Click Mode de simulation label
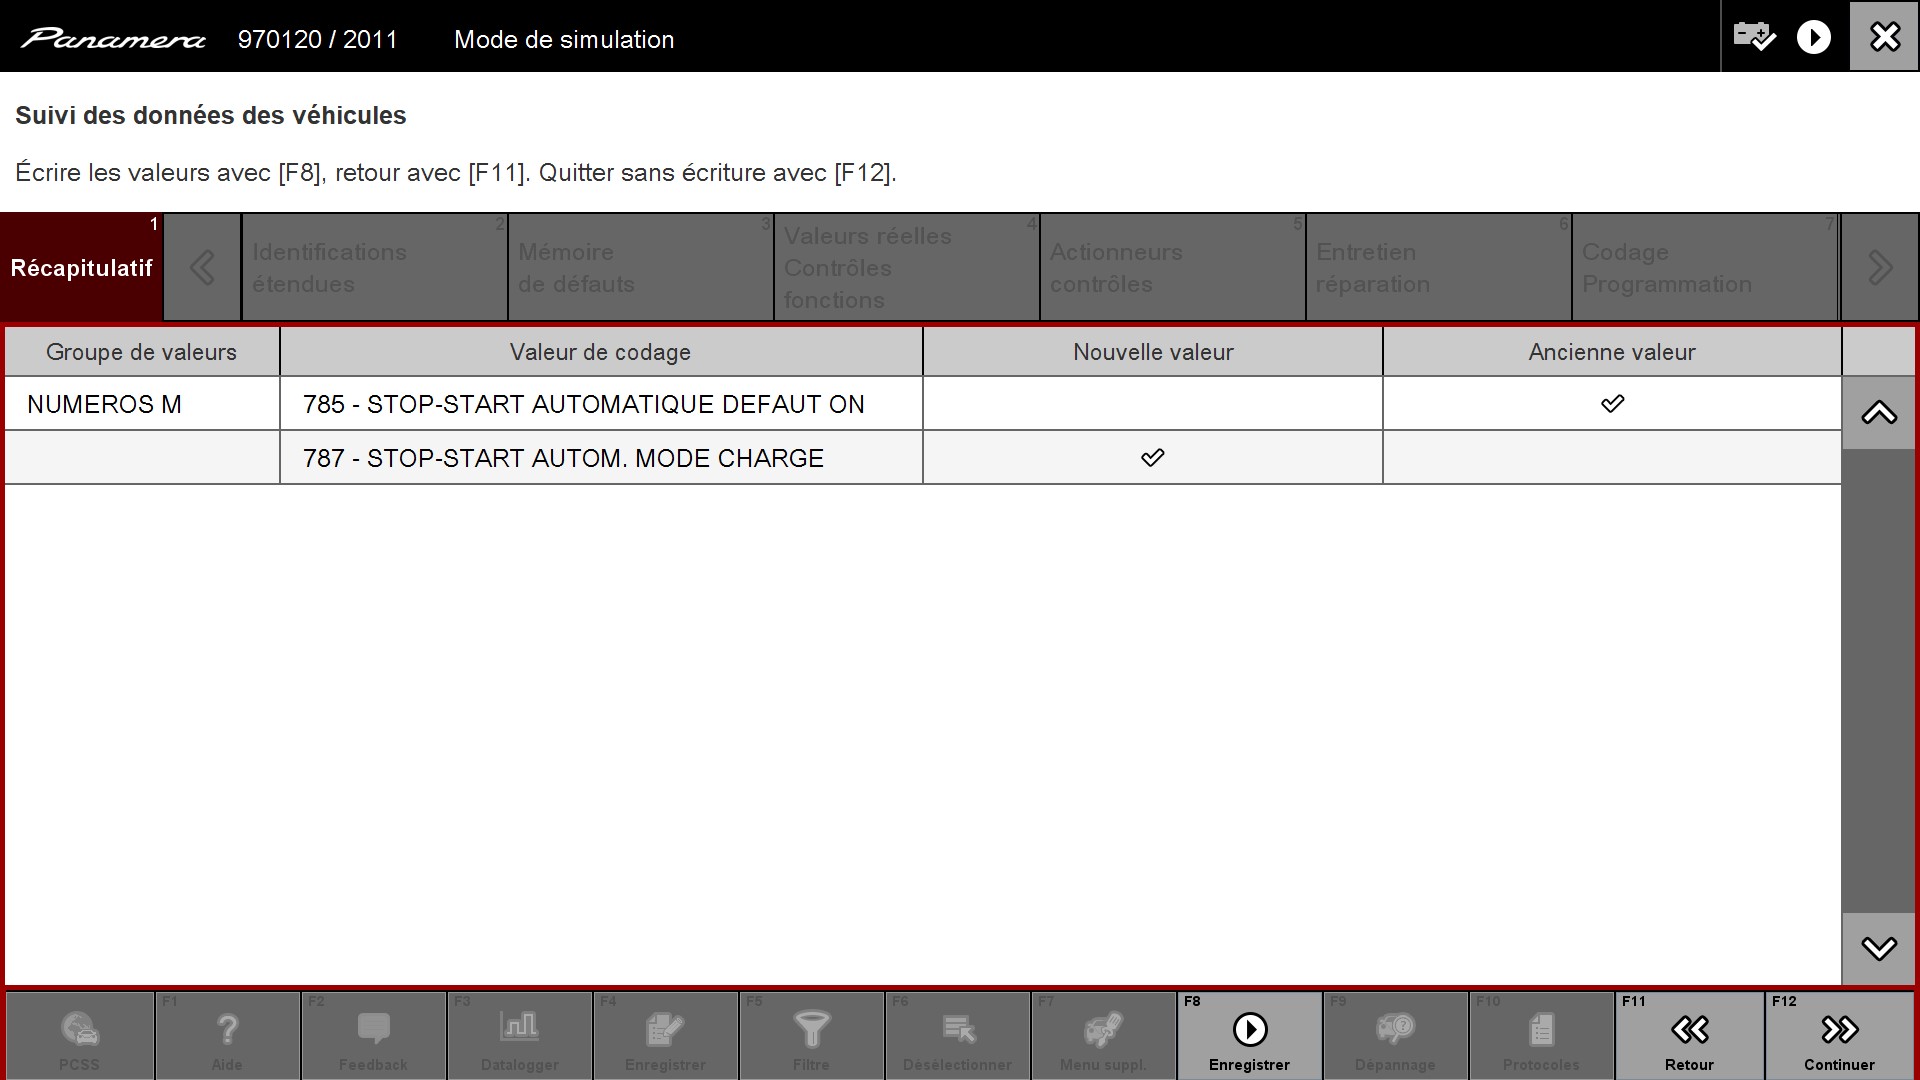This screenshot has width=1920, height=1080. pos(564,39)
